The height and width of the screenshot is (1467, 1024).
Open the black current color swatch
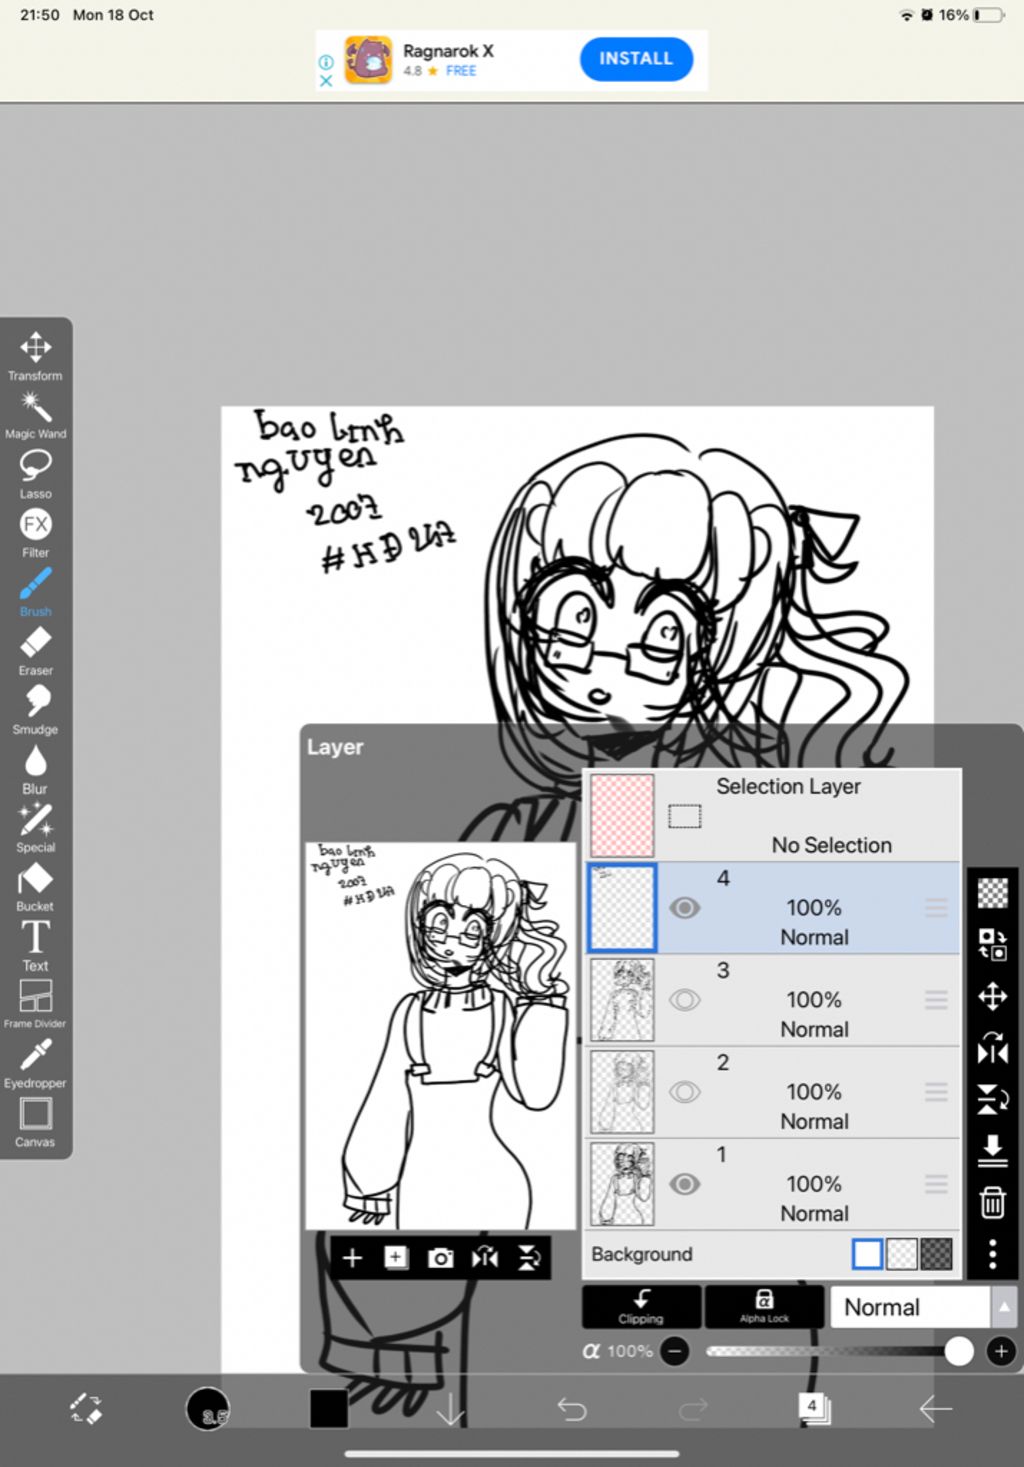click(x=329, y=1409)
